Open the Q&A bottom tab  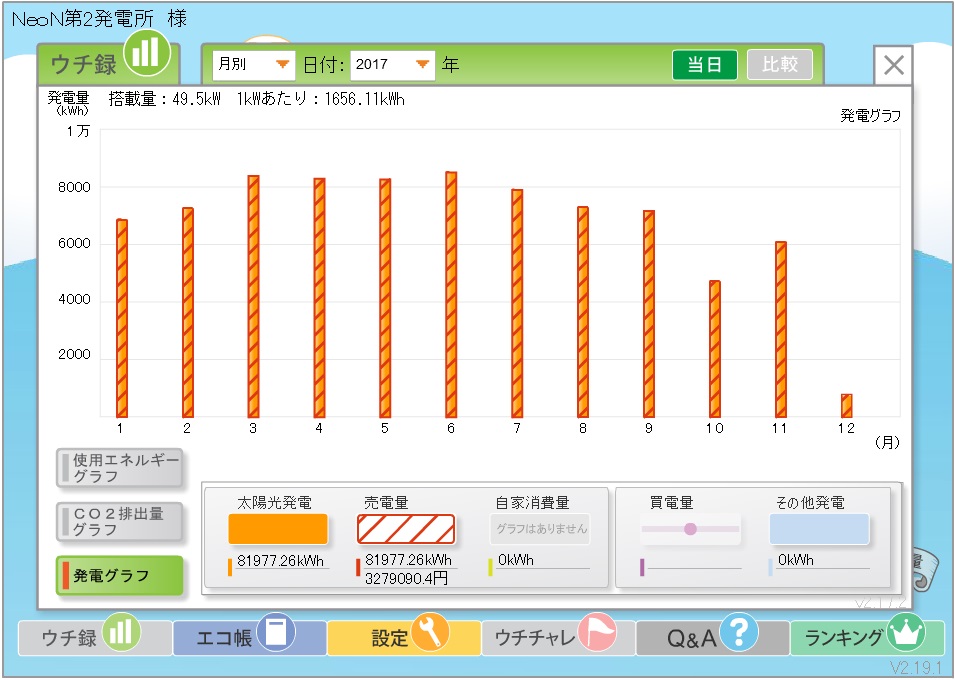click(713, 638)
